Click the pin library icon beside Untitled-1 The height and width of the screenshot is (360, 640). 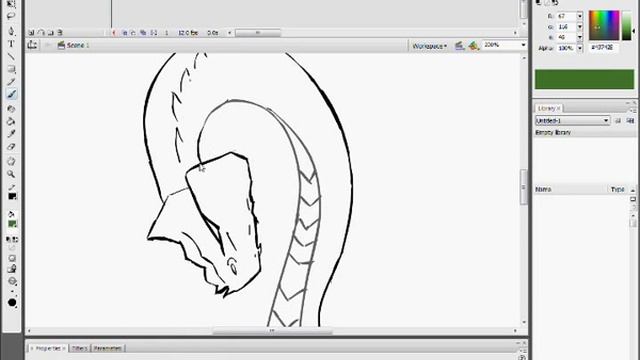[x=618, y=120]
